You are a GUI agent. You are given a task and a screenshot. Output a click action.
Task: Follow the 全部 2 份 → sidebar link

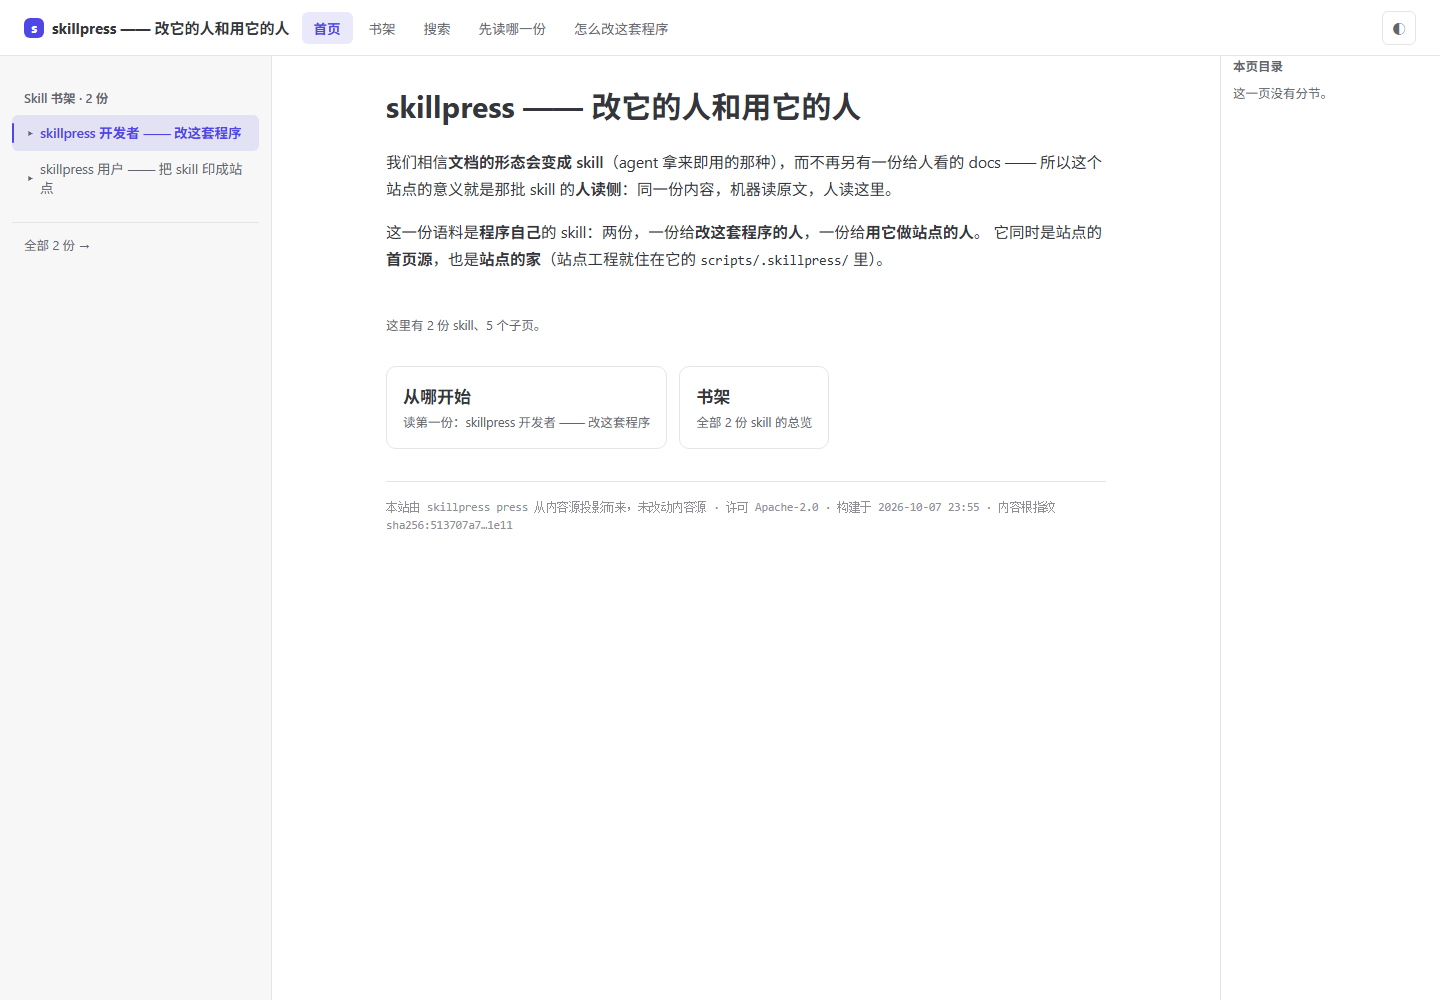(57, 245)
